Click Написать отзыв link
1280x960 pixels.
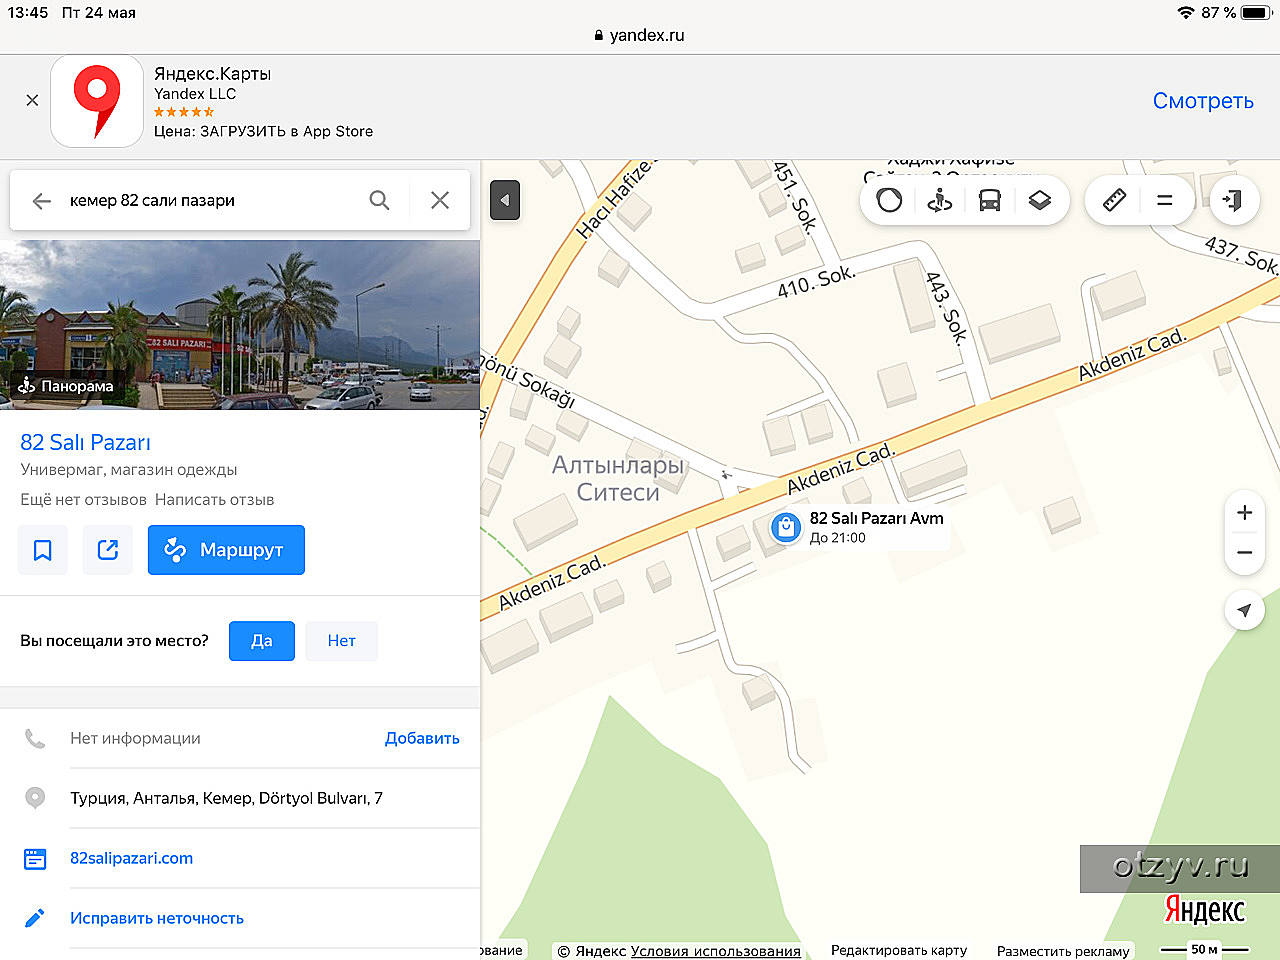point(214,500)
